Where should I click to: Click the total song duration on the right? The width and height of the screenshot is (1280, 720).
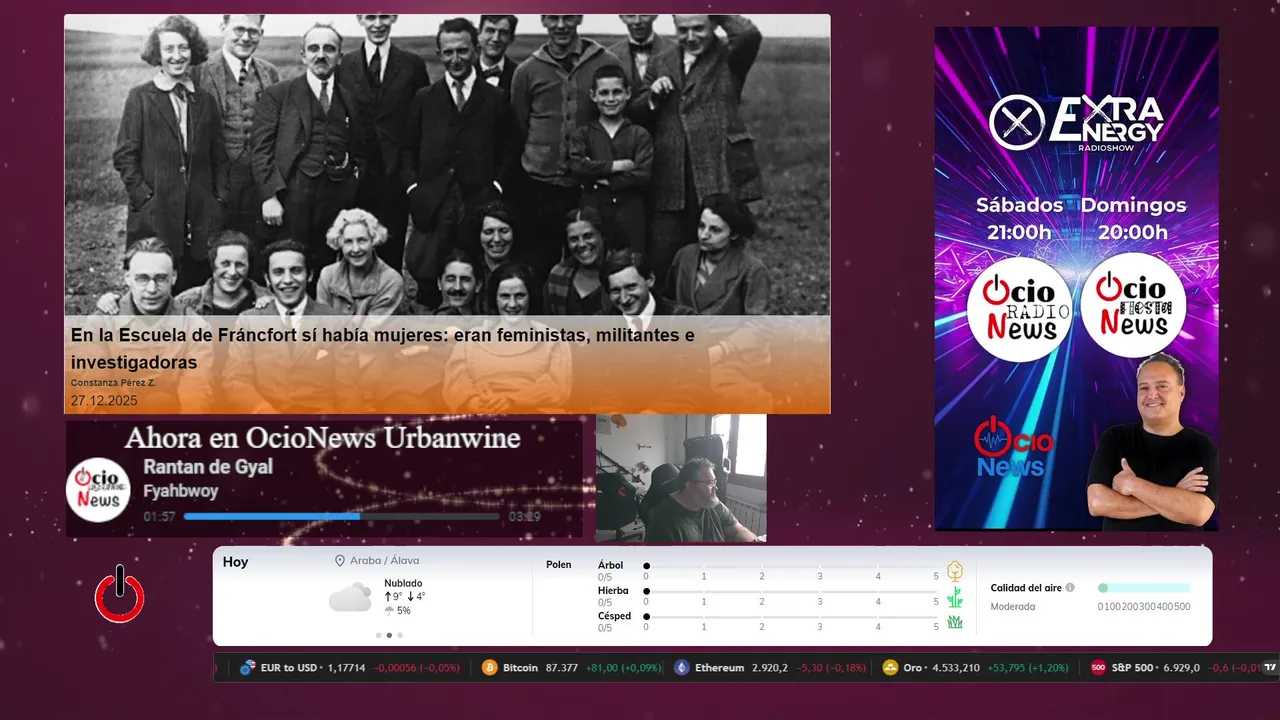coord(525,517)
